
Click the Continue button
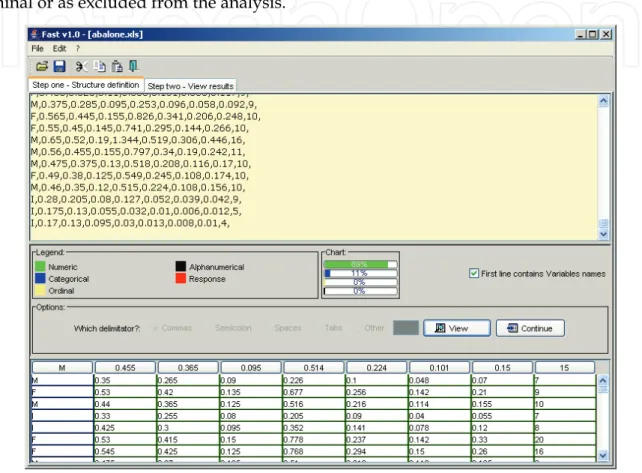pos(530,328)
